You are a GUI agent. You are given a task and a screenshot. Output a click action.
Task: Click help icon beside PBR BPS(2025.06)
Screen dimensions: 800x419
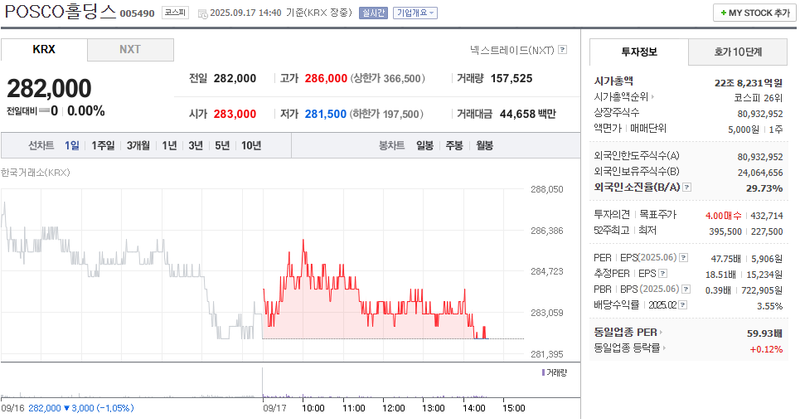tap(686, 289)
